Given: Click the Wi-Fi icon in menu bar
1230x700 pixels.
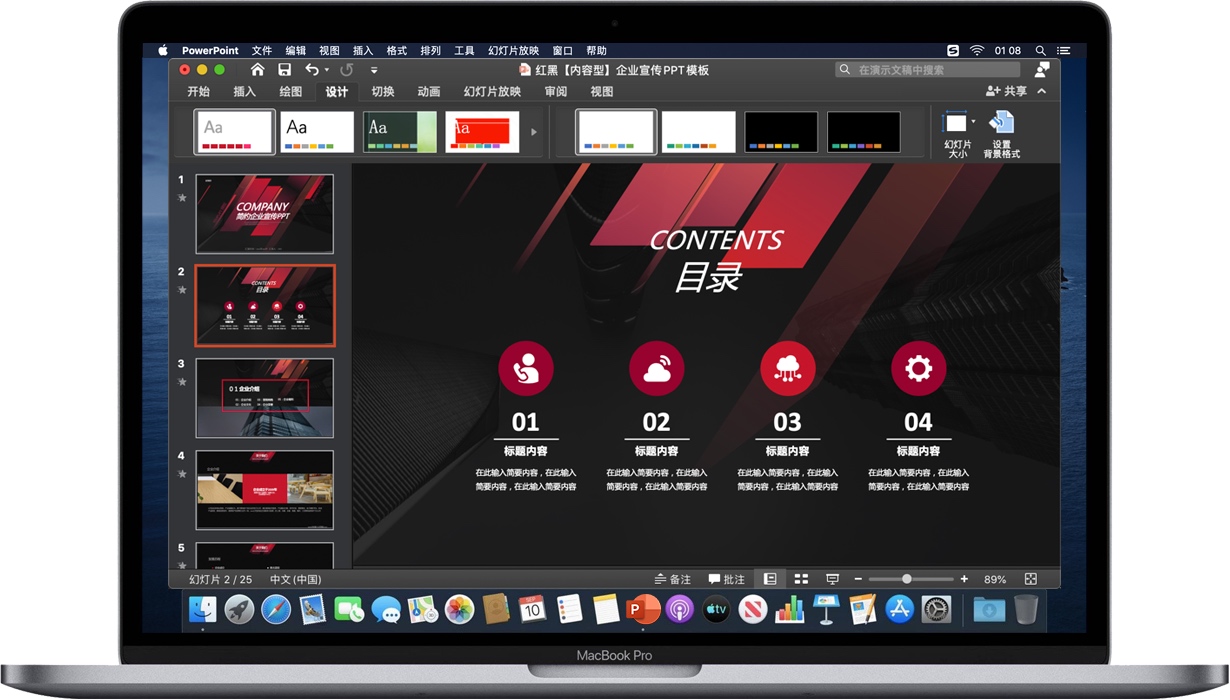Looking at the screenshot, I should (976, 50).
